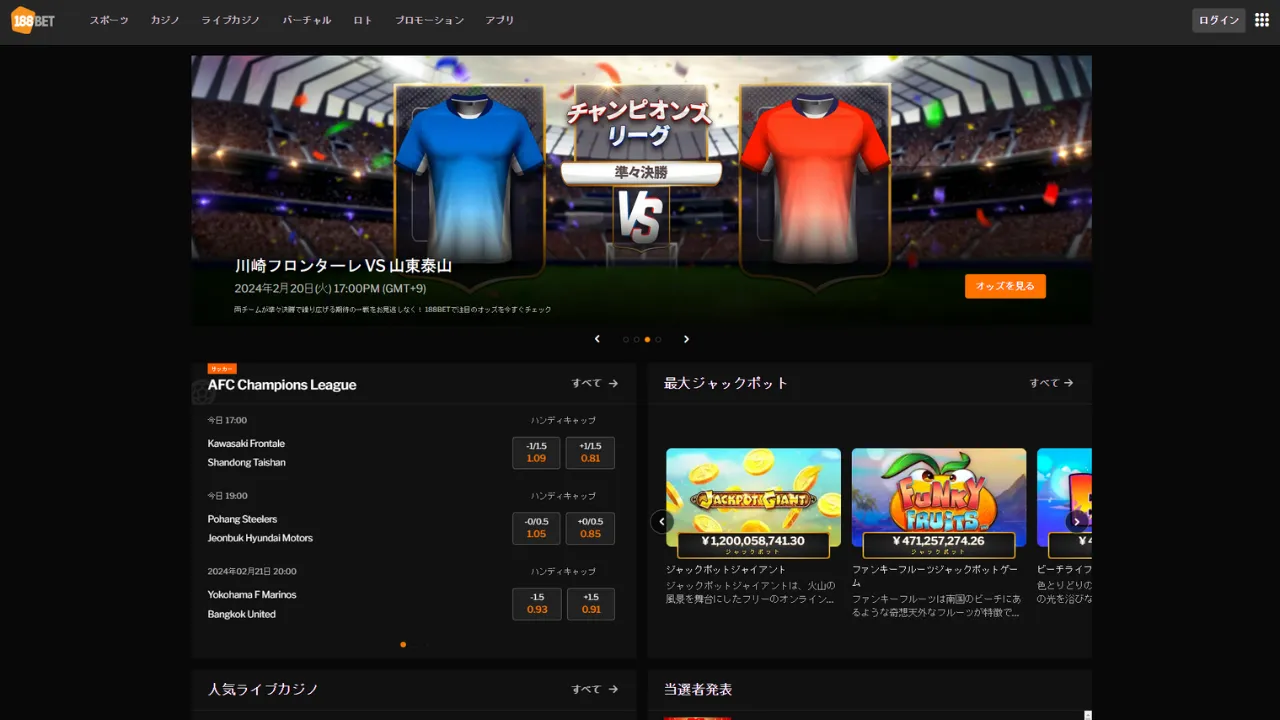Select the second banner carousel dot
This screenshot has width=1280, height=720.
[636, 339]
